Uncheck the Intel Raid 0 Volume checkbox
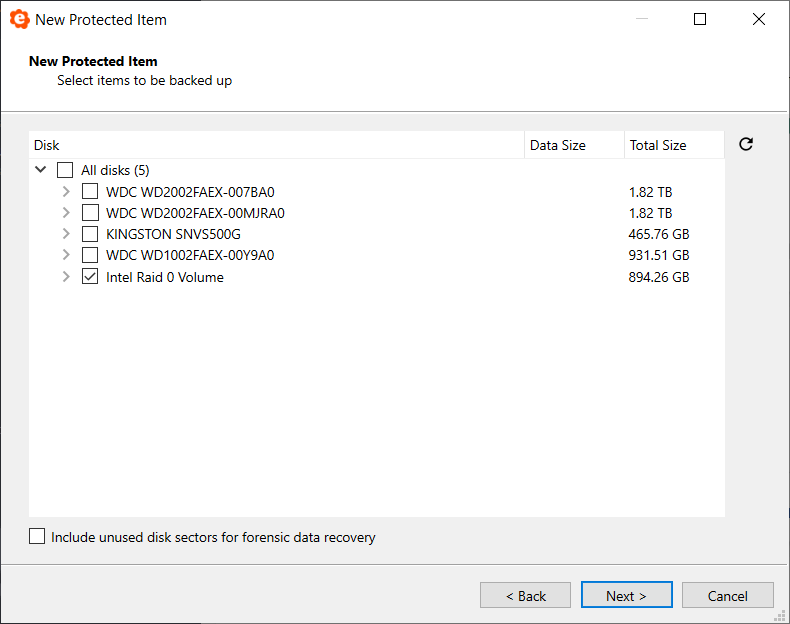790x624 pixels. (90, 277)
